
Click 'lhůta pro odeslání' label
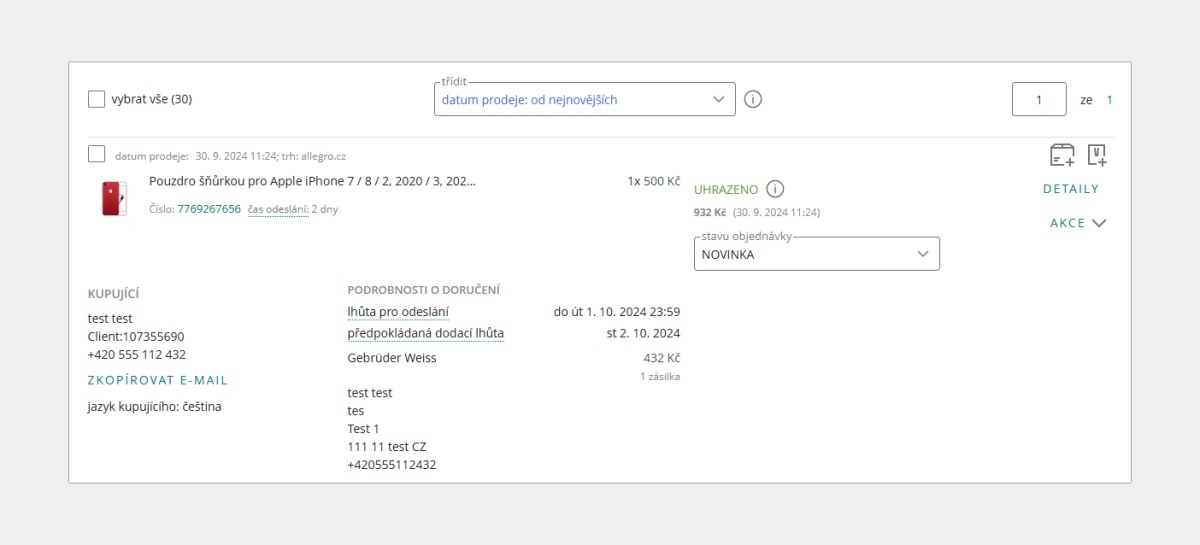(x=397, y=312)
